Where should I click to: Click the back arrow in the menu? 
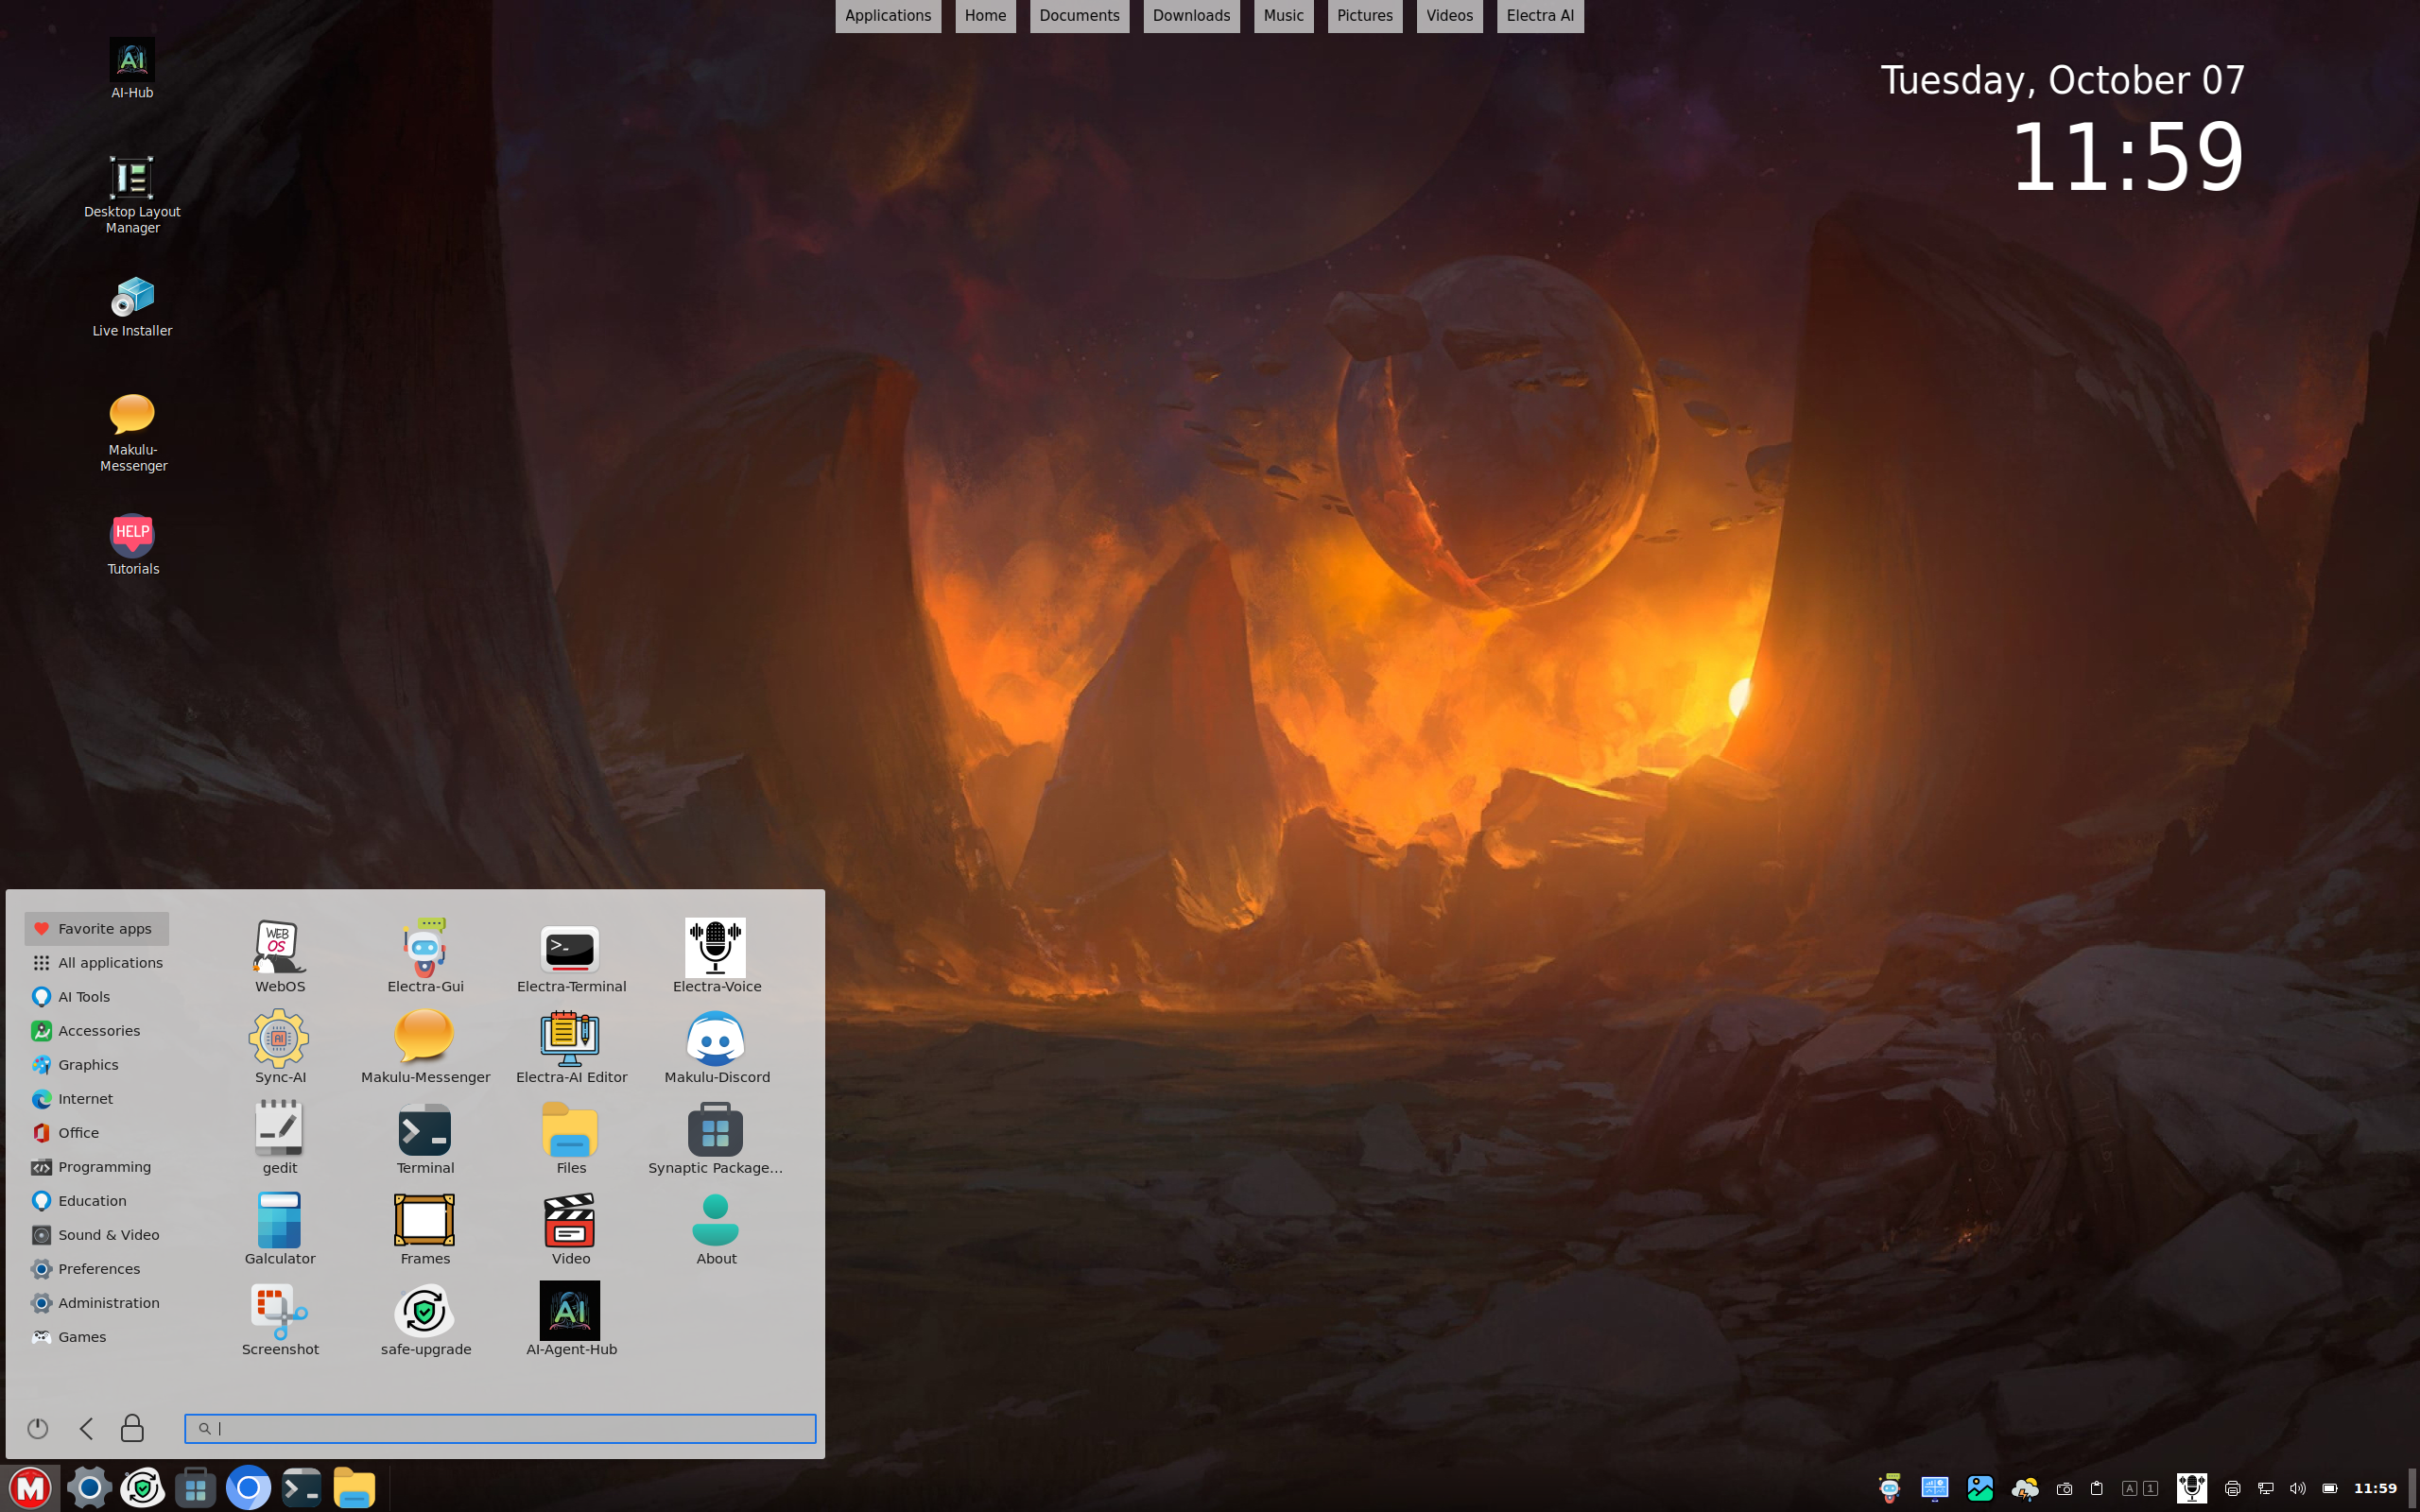(86, 1428)
